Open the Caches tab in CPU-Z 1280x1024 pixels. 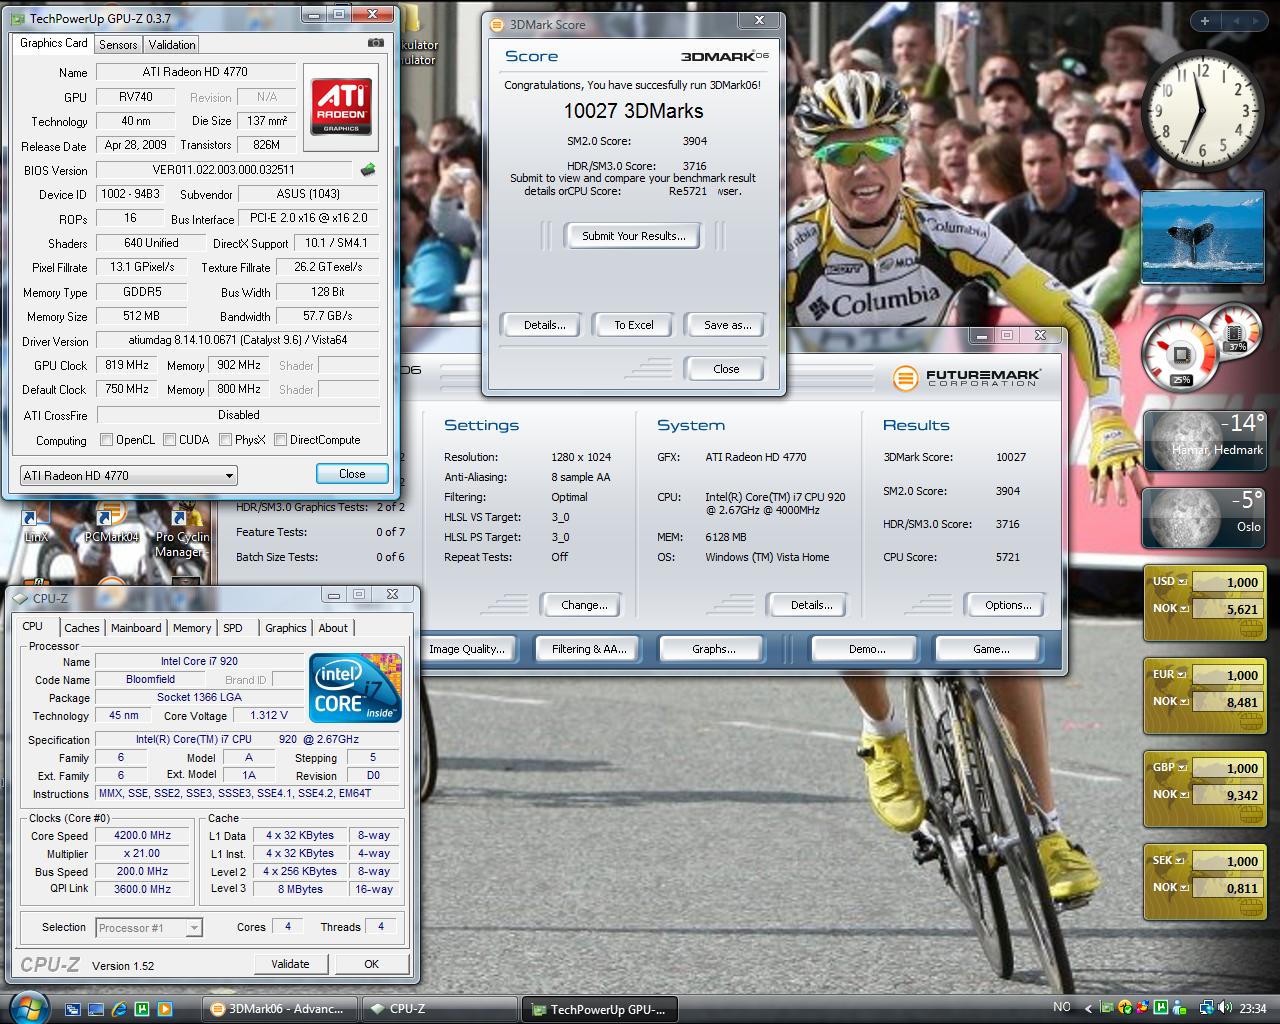coord(82,628)
